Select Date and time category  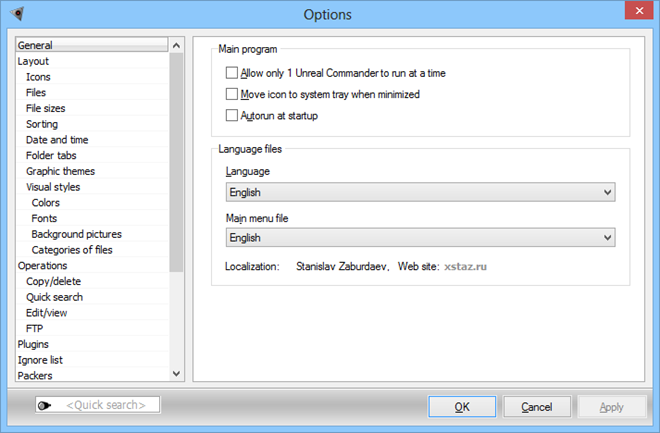(x=92, y=140)
